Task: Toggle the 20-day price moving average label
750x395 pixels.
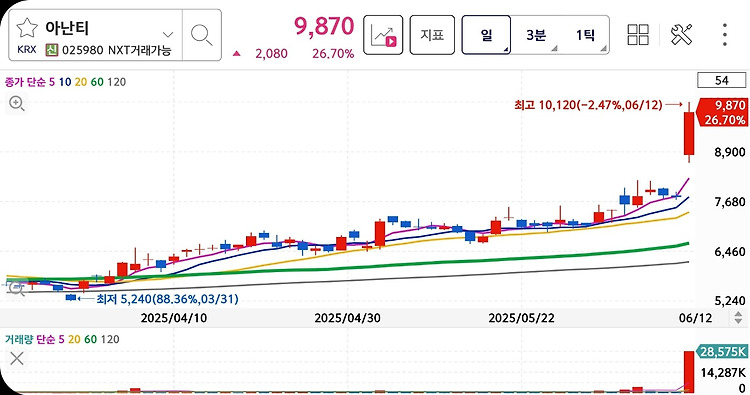Action: pos(81,82)
